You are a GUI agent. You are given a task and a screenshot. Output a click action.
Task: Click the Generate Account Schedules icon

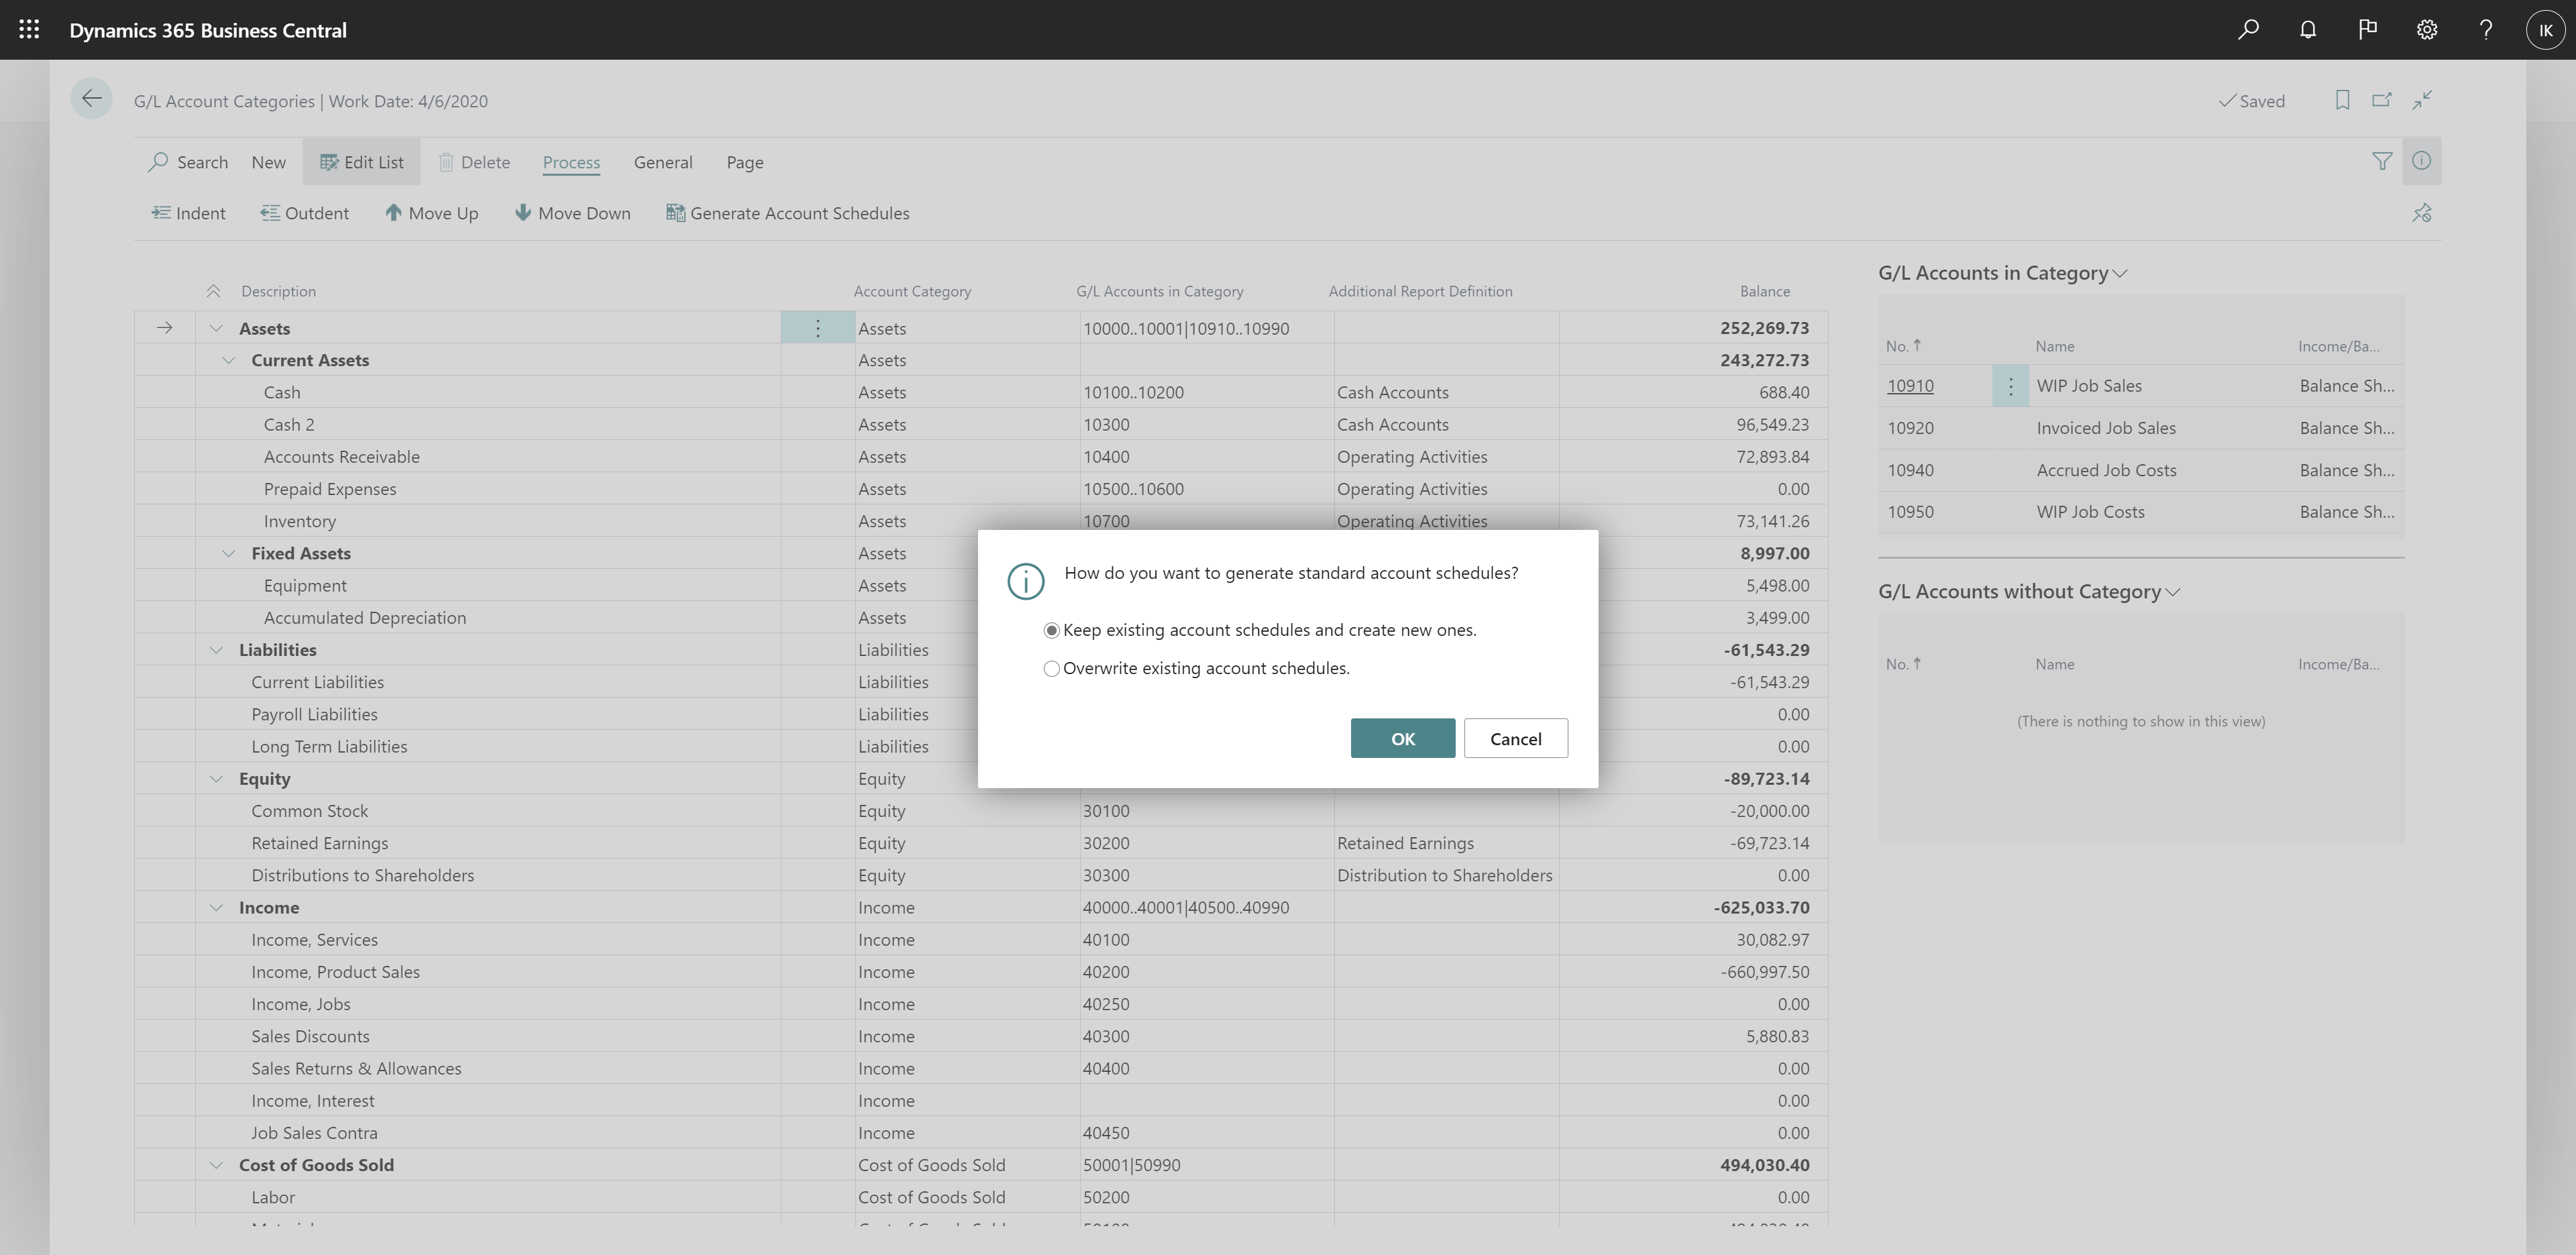[674, 213]
